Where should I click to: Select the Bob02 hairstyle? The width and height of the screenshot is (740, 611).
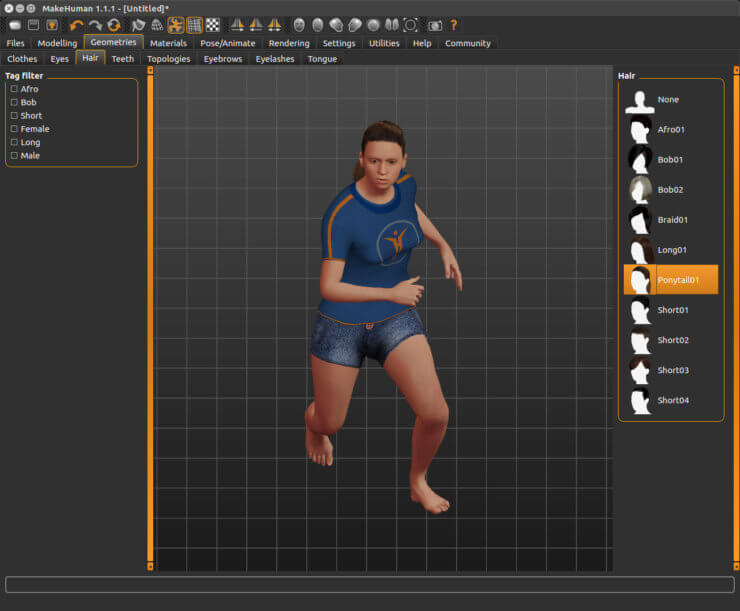pos(670,190)
